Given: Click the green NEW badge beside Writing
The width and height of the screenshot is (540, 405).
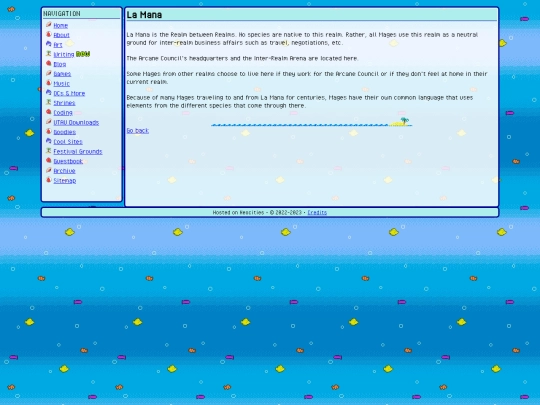Looking at the screenshot, I should coord(83,54).
